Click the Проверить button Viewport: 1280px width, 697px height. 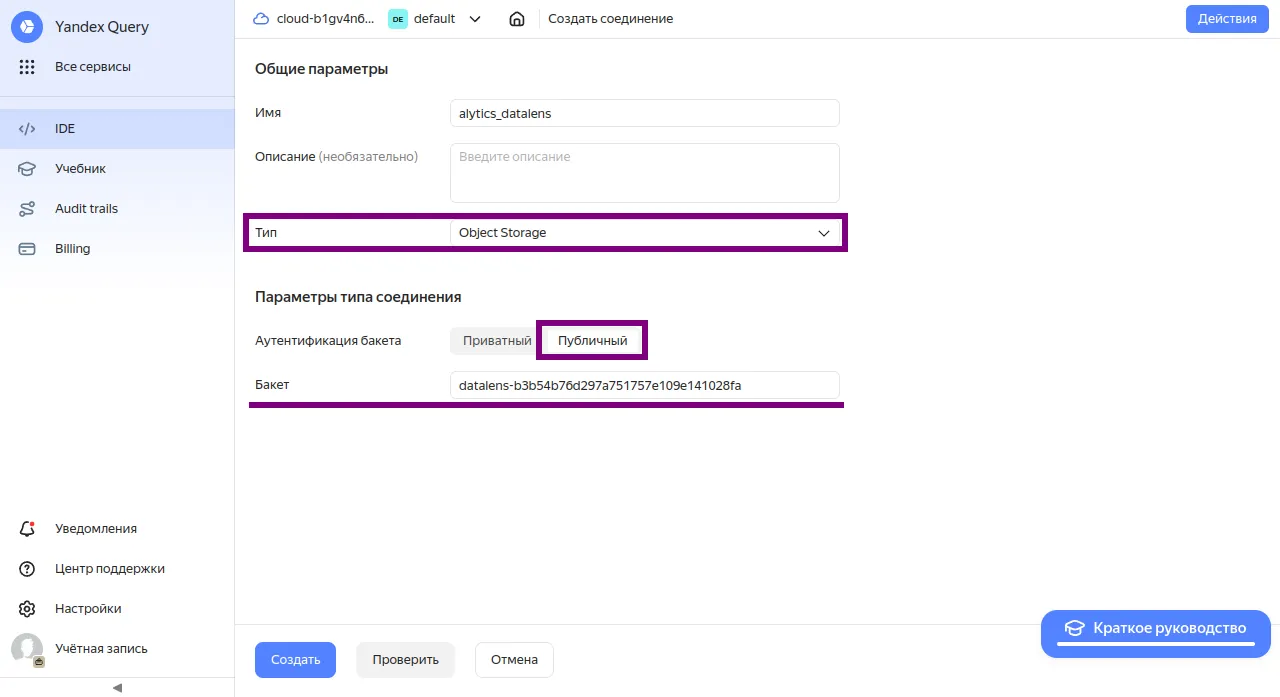[406, 660]
